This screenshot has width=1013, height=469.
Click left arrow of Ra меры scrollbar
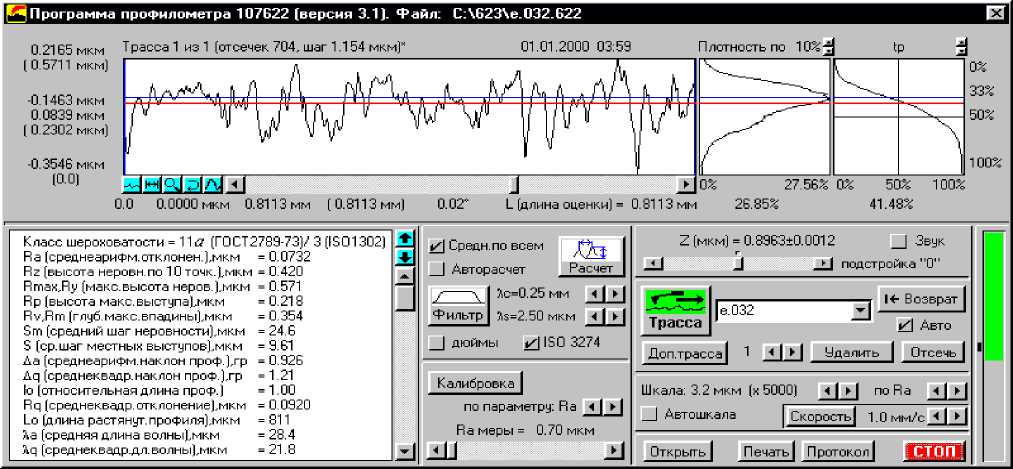[x=436, y=450]
